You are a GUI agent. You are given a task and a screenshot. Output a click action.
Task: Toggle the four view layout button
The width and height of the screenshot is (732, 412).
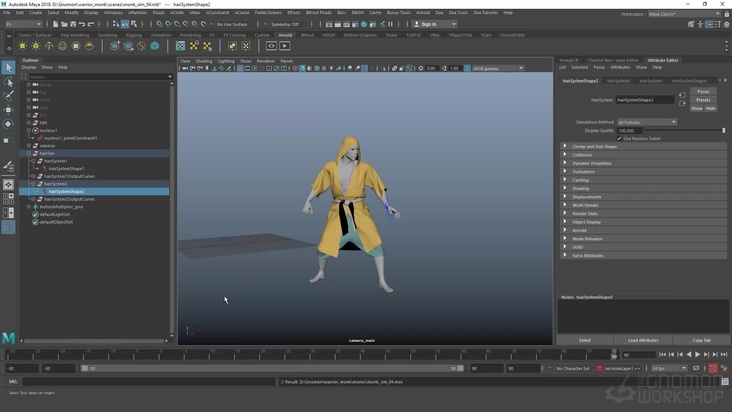8,199
